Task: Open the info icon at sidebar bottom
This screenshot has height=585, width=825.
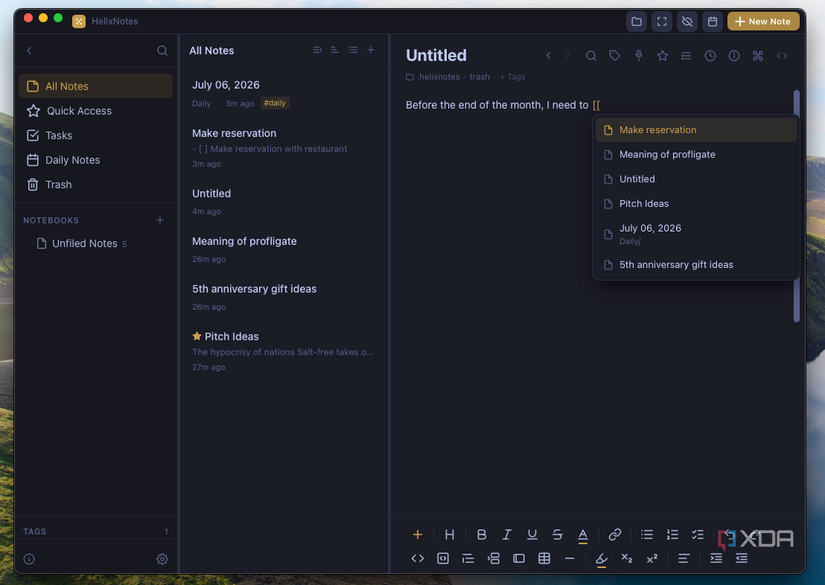Action: click(x=29, y=559)
